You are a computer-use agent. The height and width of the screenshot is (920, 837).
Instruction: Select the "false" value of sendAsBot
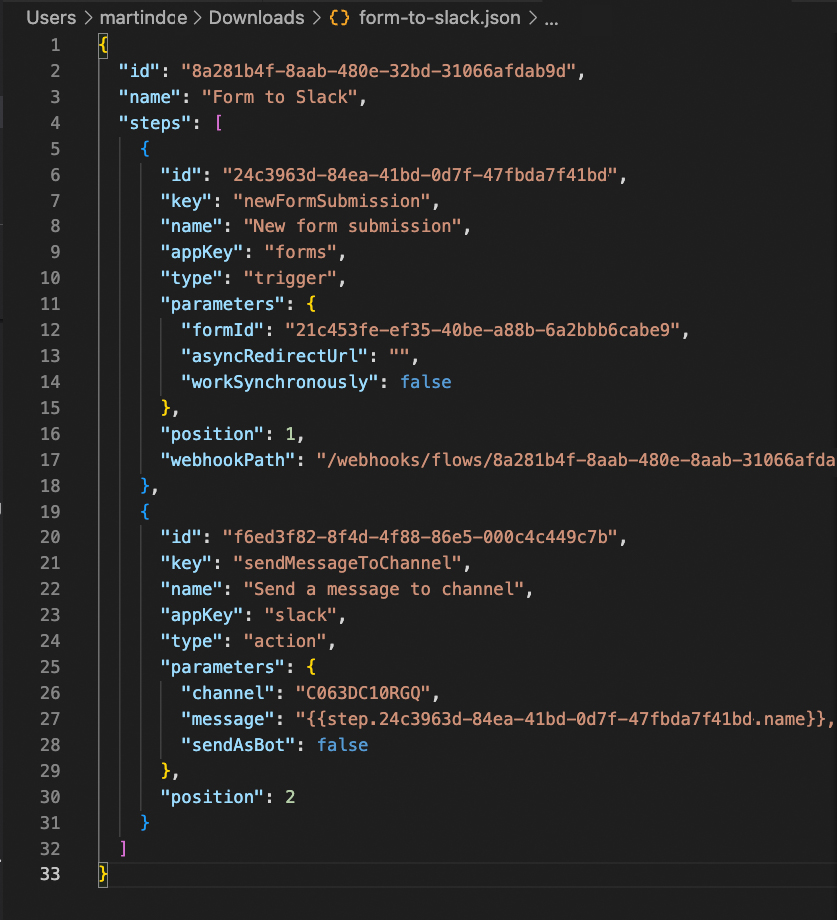point(343,744)
